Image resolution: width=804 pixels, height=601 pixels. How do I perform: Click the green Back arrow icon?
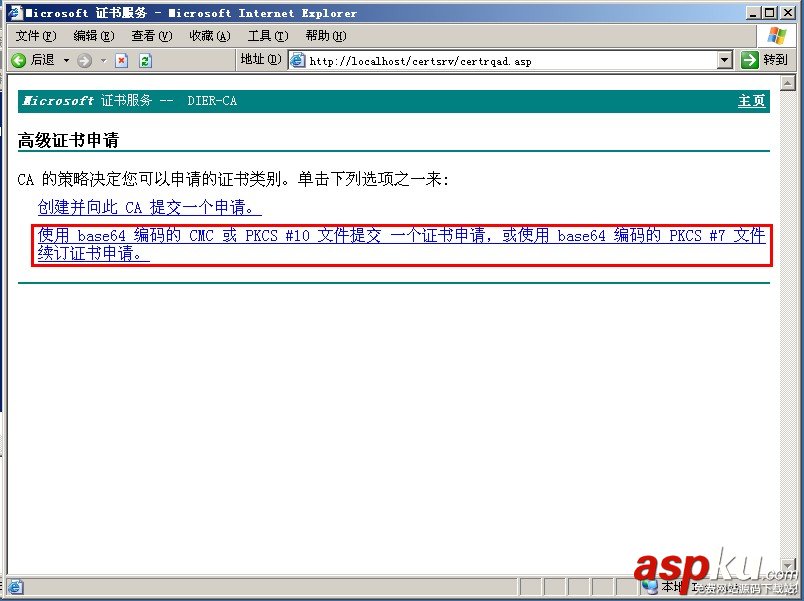pos(18,61)
